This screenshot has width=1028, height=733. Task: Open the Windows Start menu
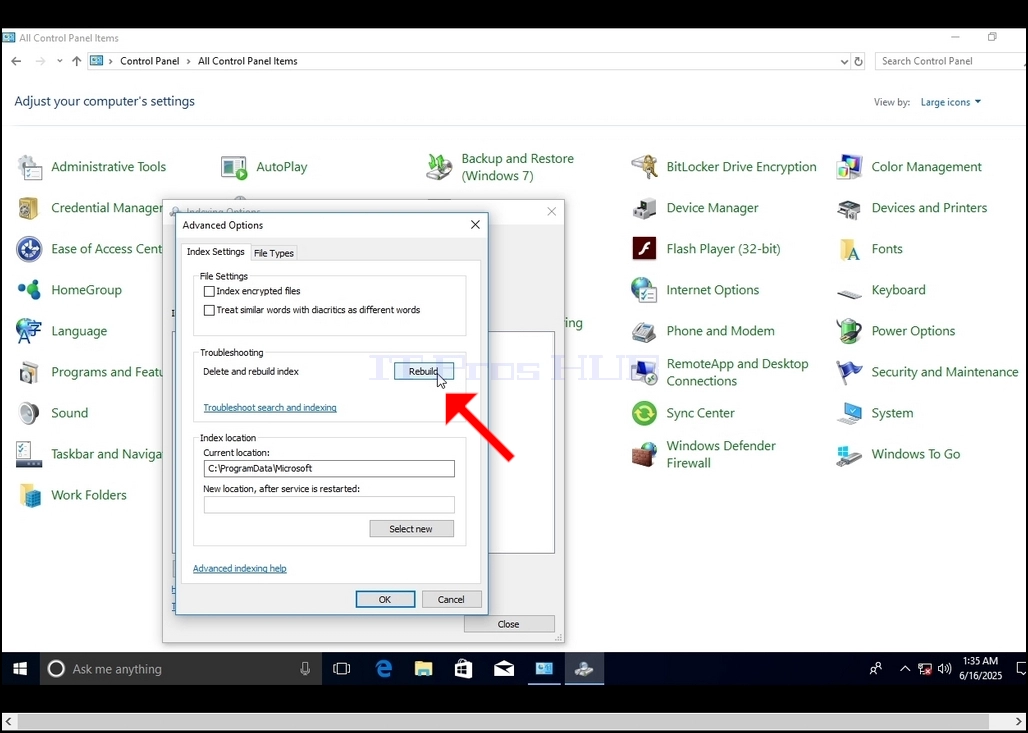pos(20,669)
